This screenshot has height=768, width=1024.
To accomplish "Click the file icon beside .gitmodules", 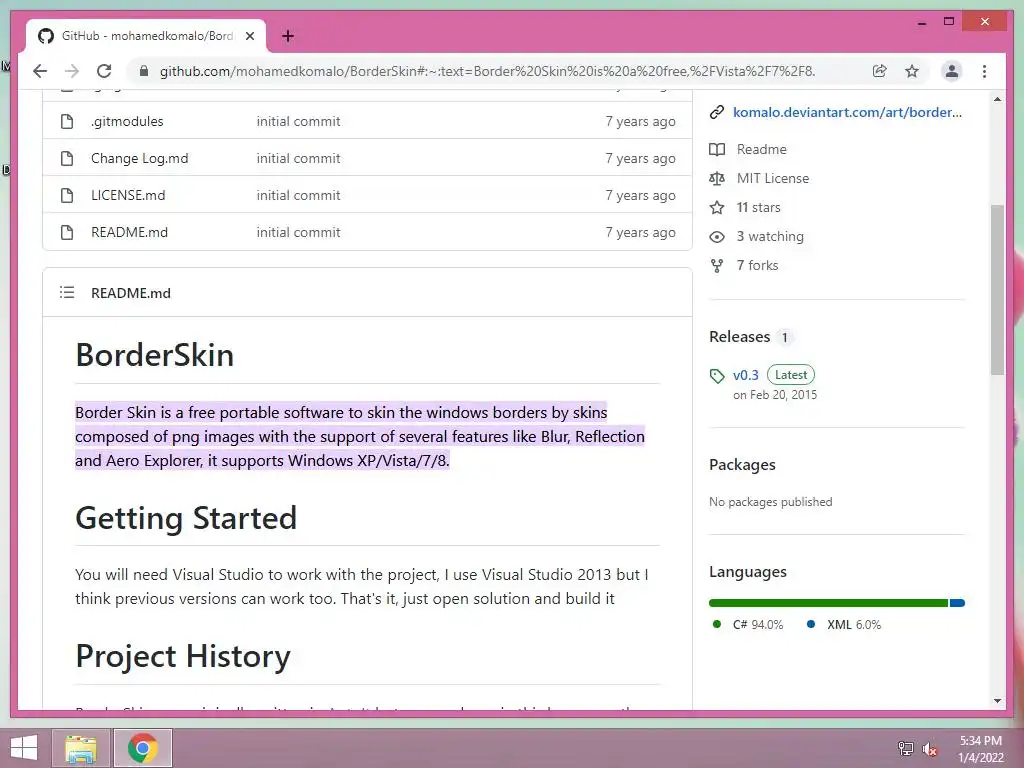I will click(x=67, y=121).
